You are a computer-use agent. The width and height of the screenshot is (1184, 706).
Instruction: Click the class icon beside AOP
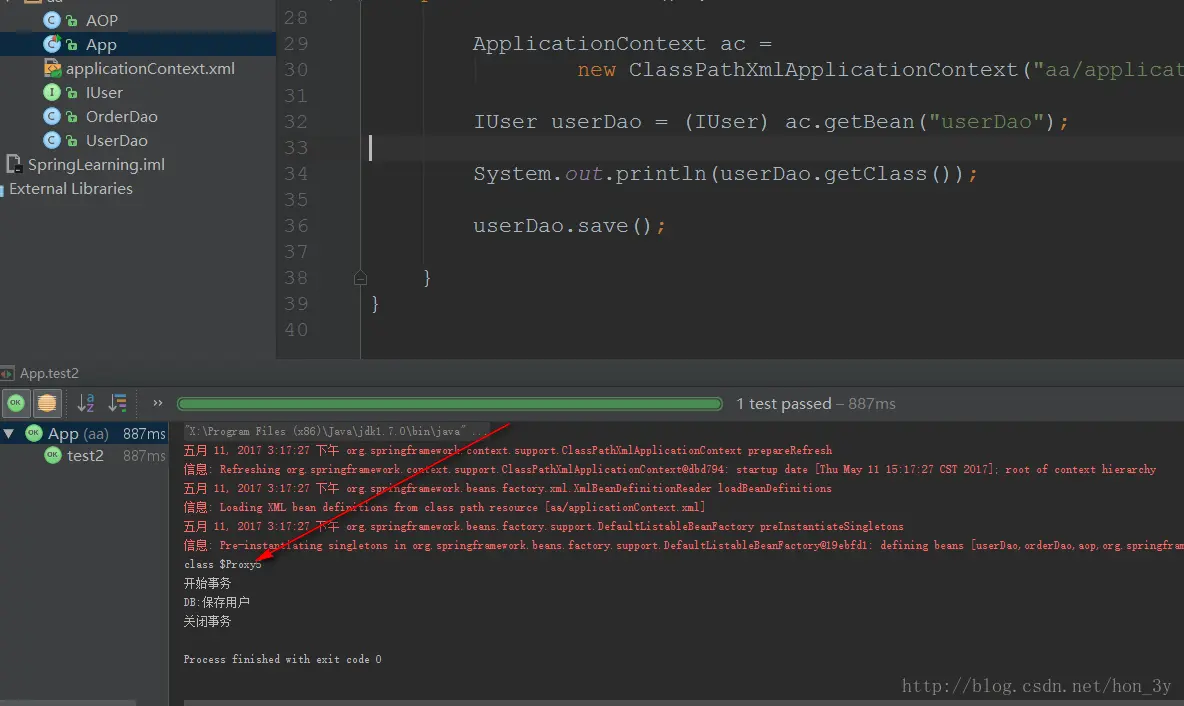pos(51,20)
